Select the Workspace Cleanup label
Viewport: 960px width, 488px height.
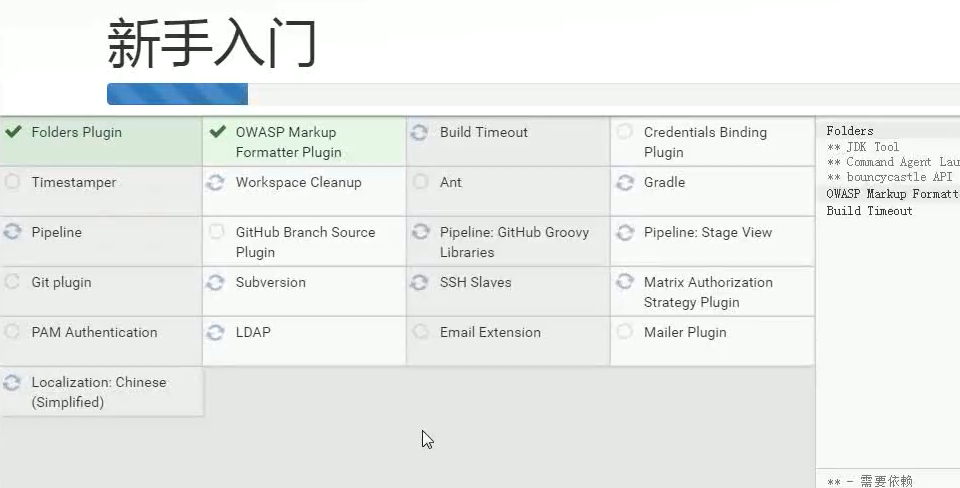(299, 182)
